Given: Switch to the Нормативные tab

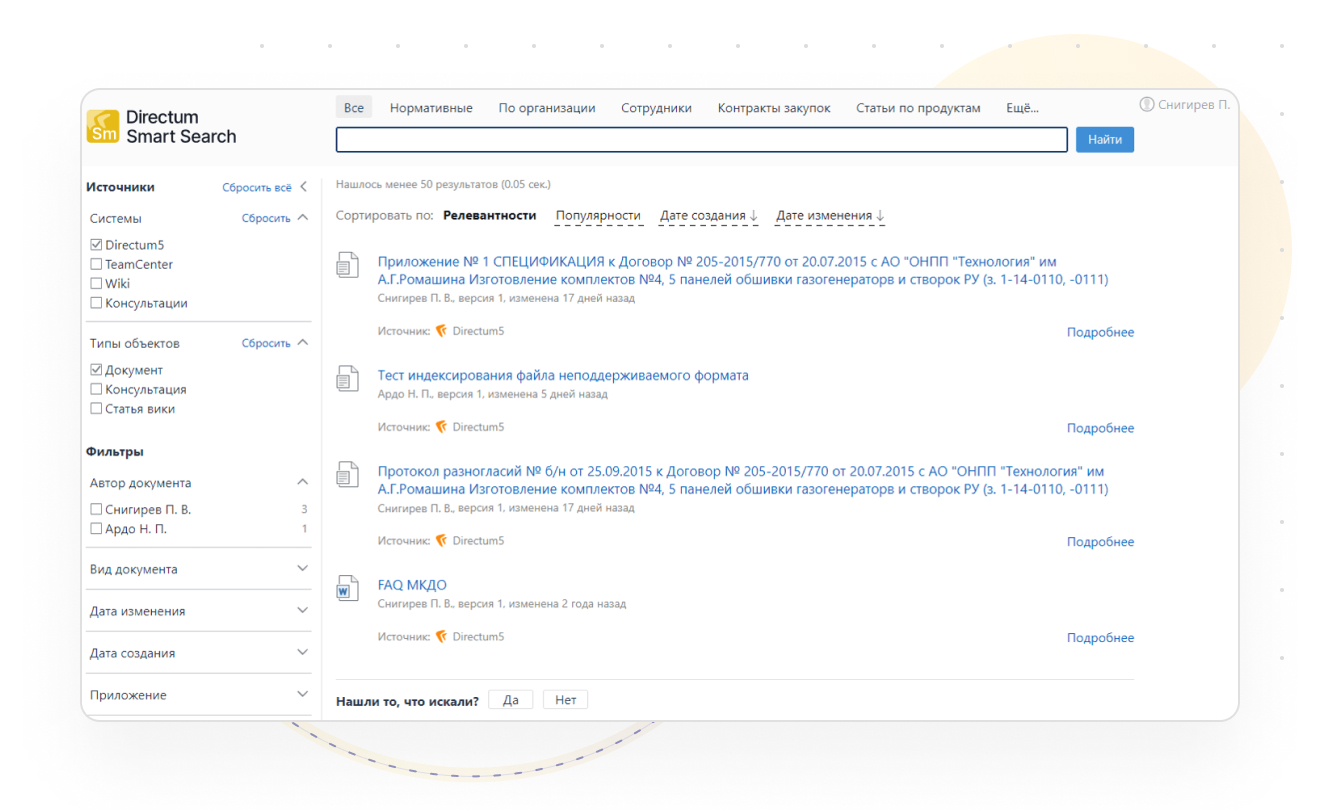Looking at the screenshot, I should [431, 108].
